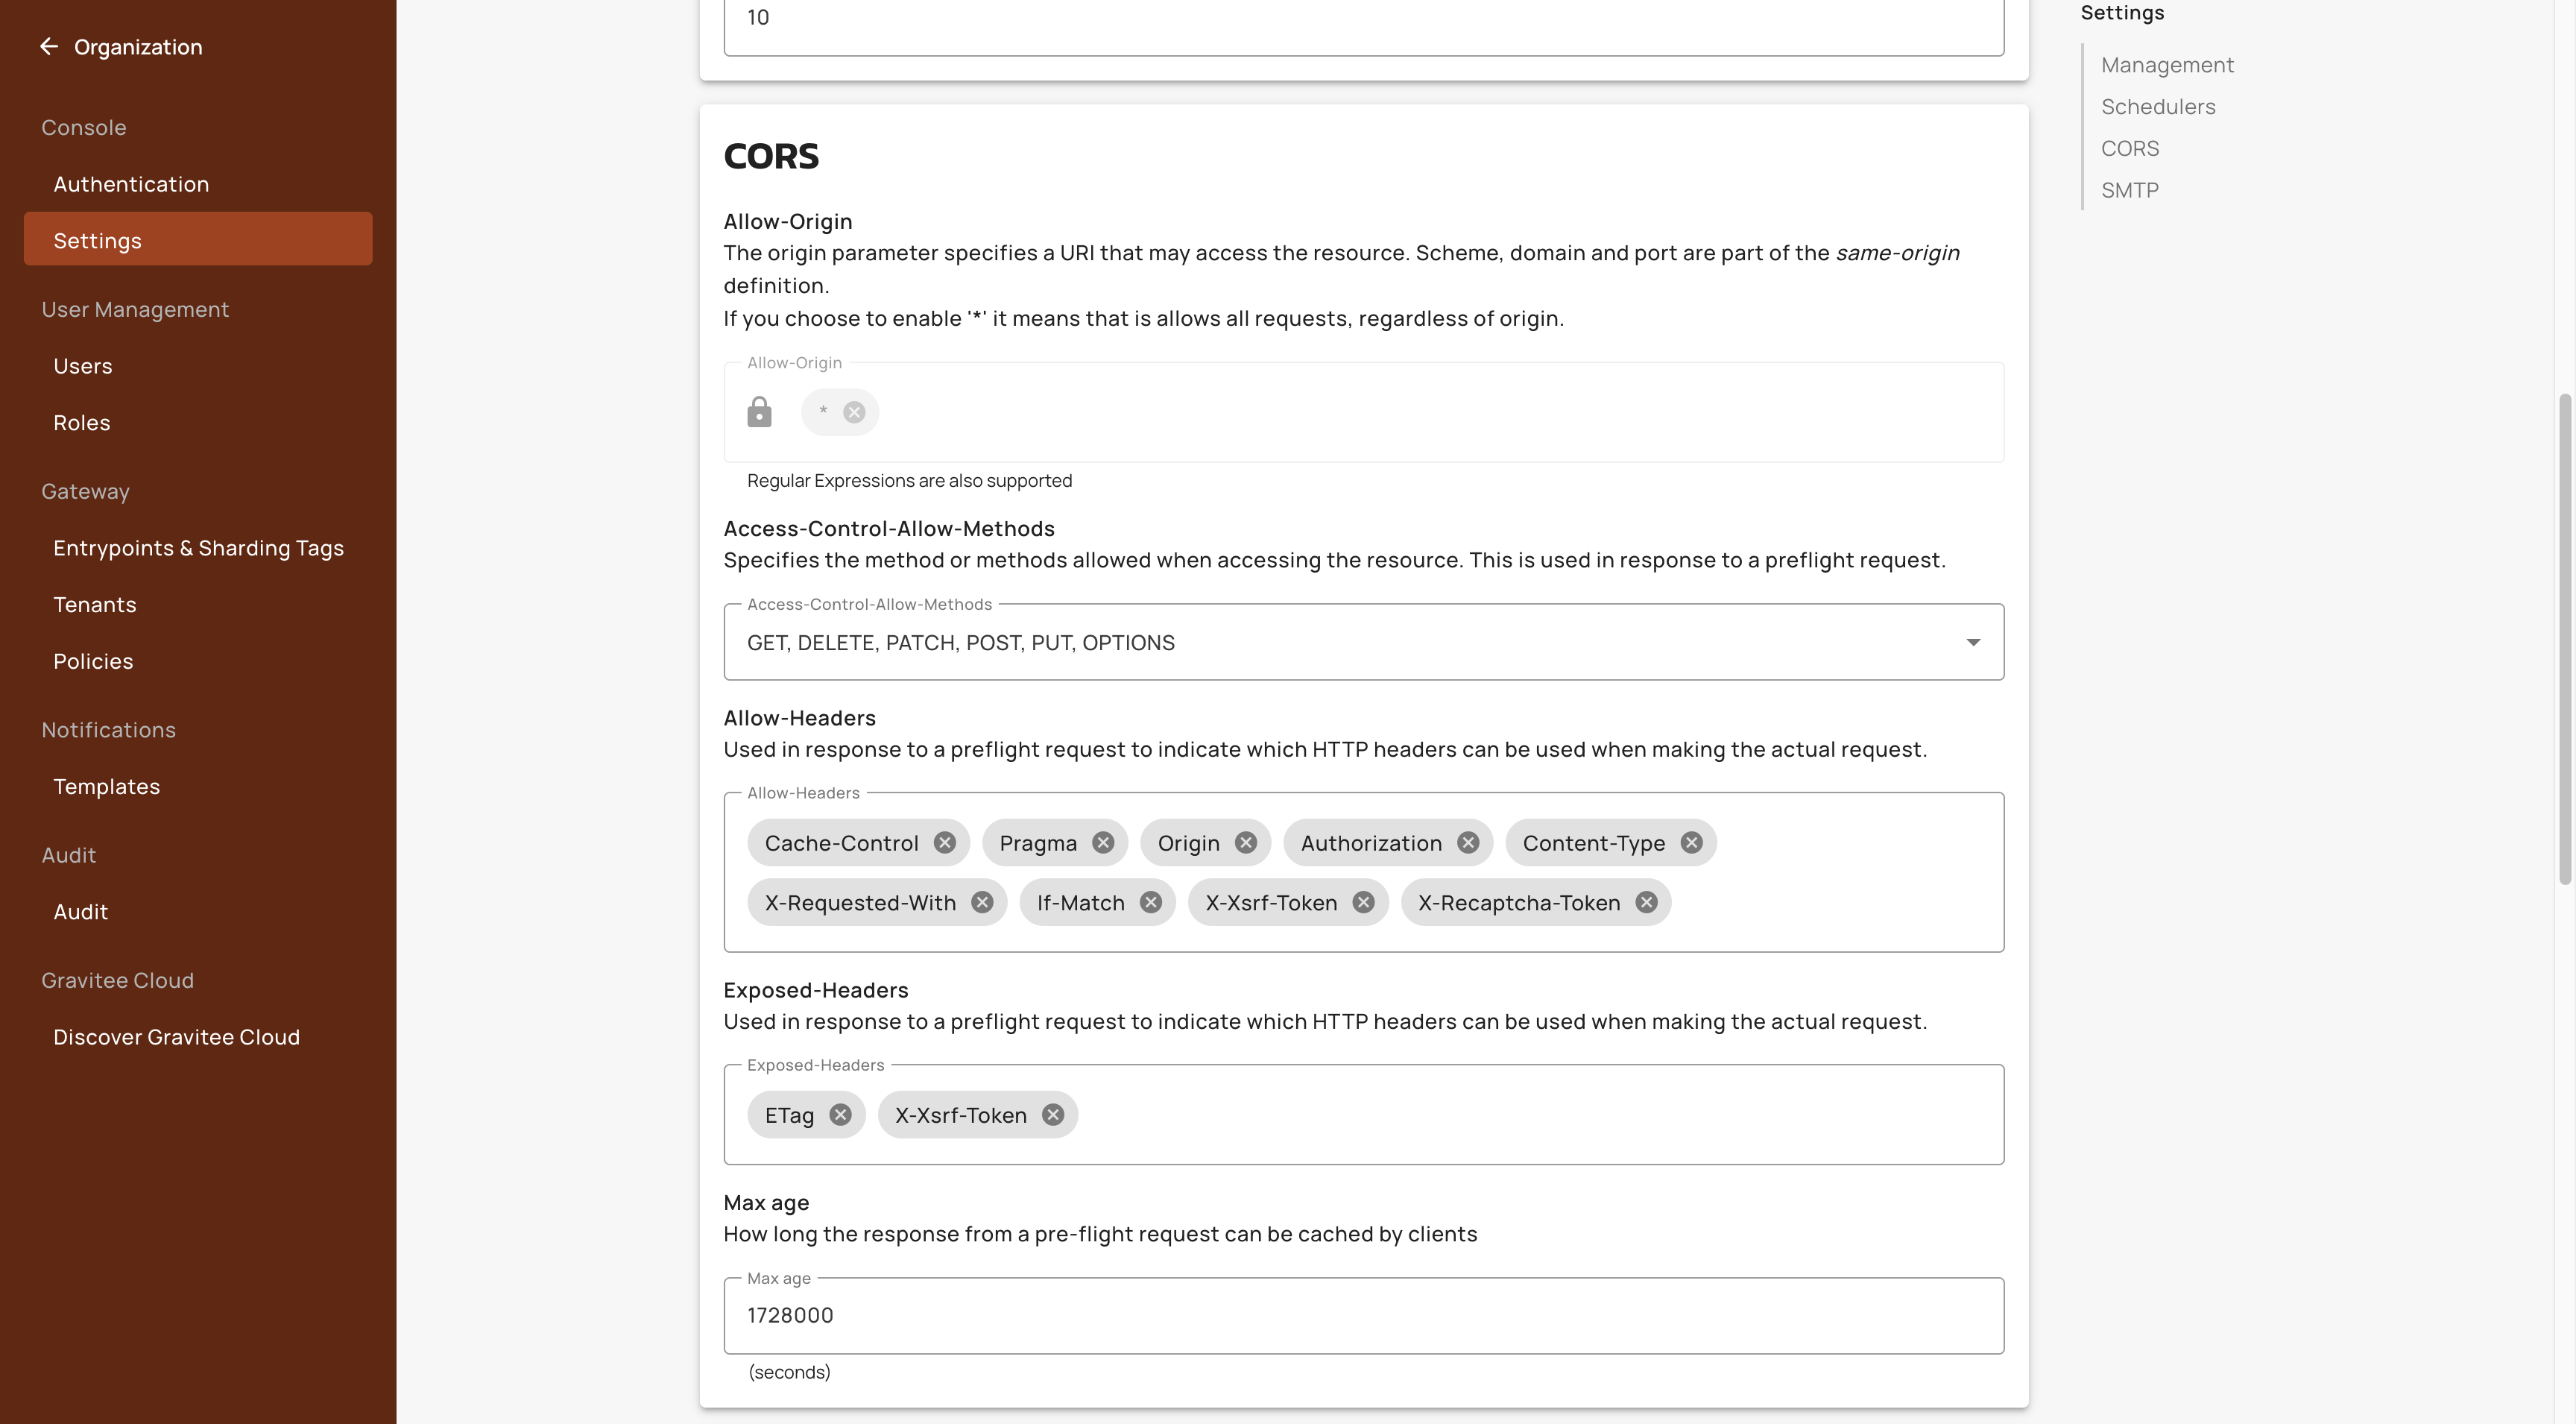Remove the Pragma header chip

click(1103, 843)
